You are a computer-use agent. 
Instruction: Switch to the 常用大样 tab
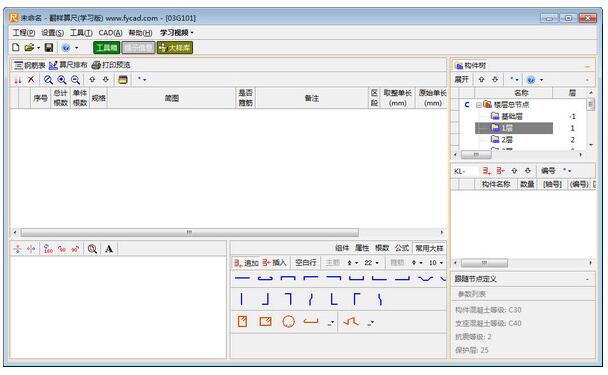pos(429,248)
